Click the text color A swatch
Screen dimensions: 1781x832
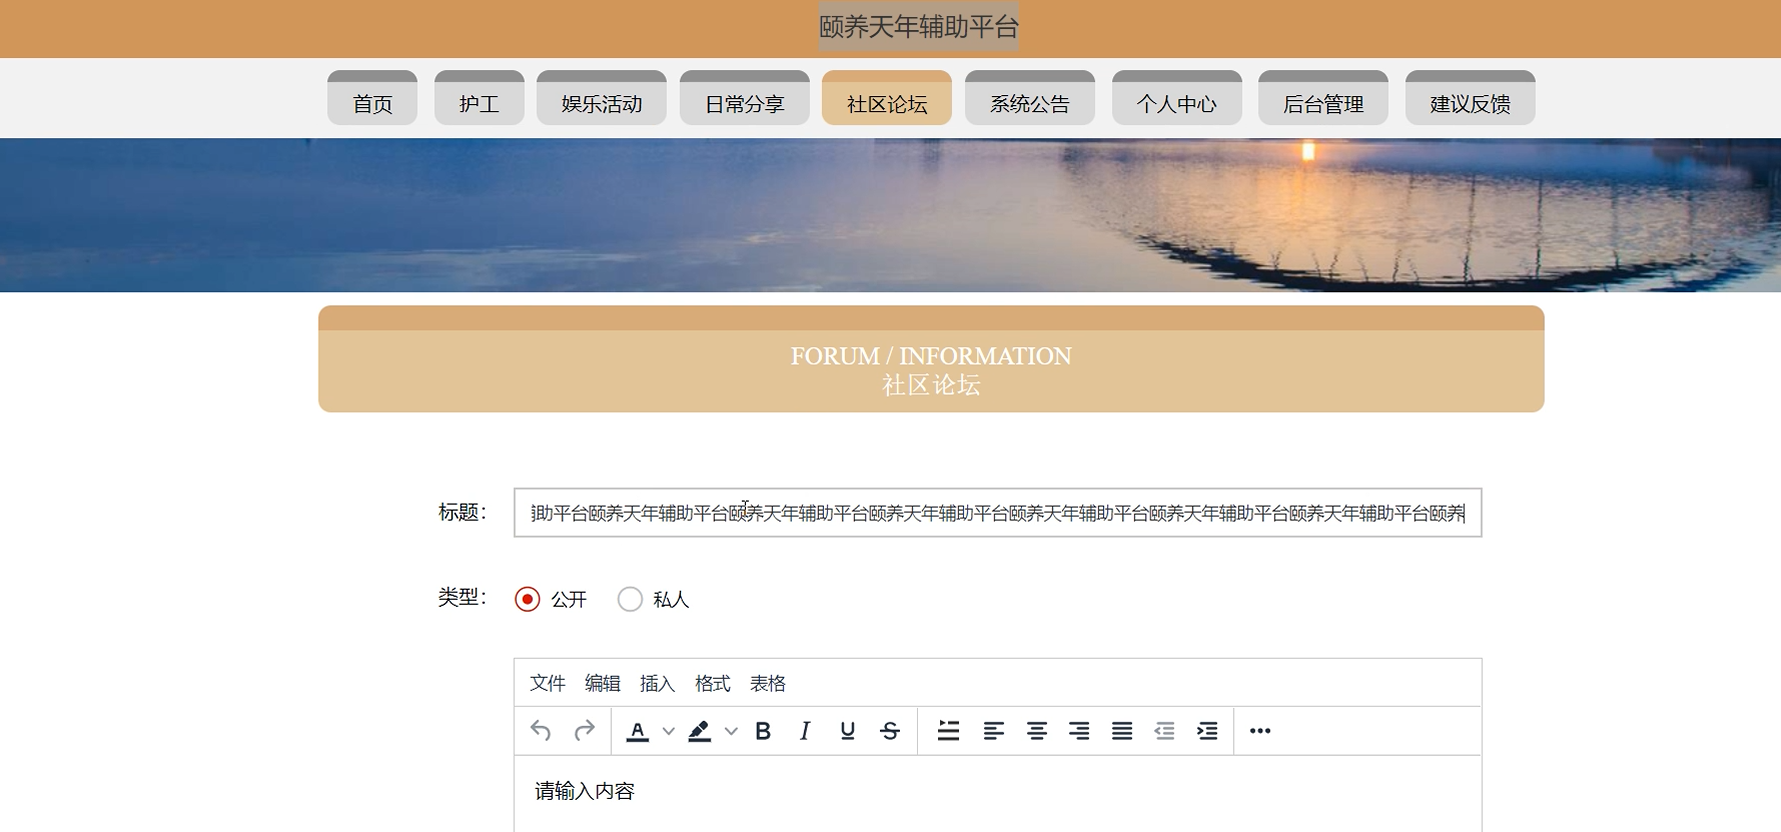tap(638, 731)
